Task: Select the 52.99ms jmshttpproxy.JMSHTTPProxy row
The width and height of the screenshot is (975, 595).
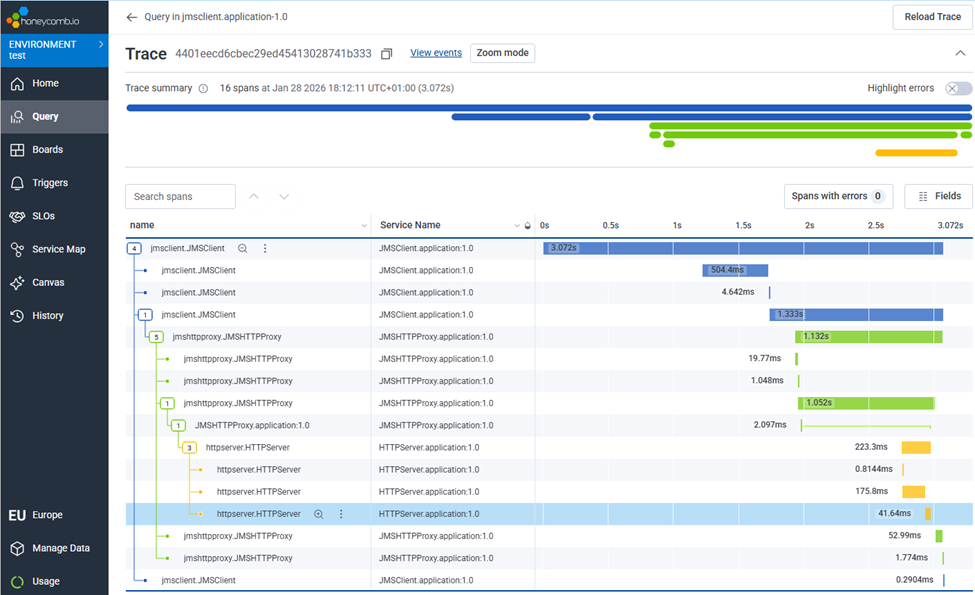Action: (x=549, y=537)
